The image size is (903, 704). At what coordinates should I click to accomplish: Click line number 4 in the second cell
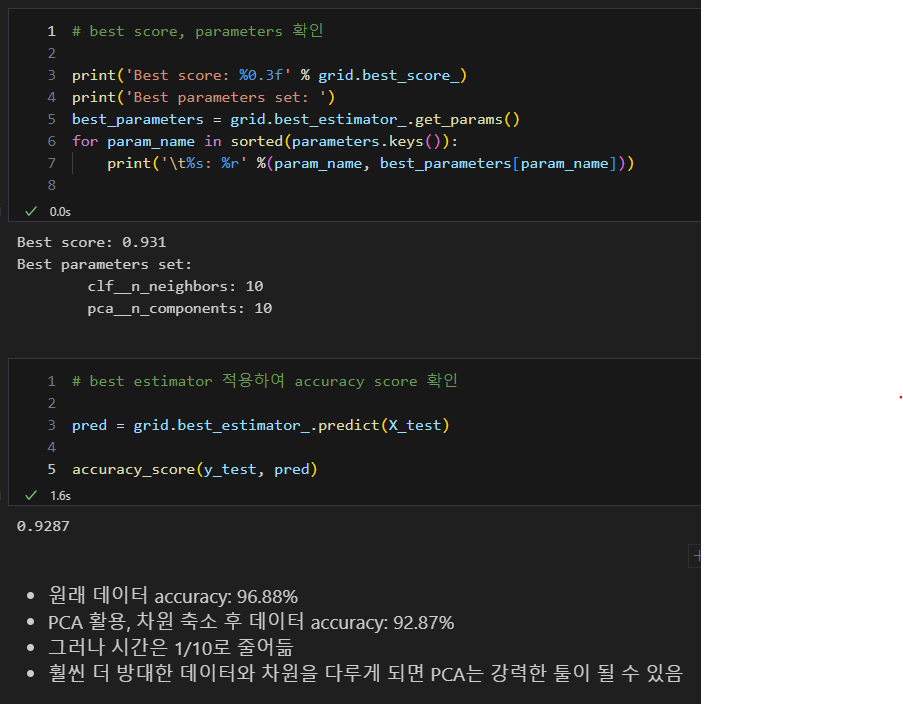(52, 448)
